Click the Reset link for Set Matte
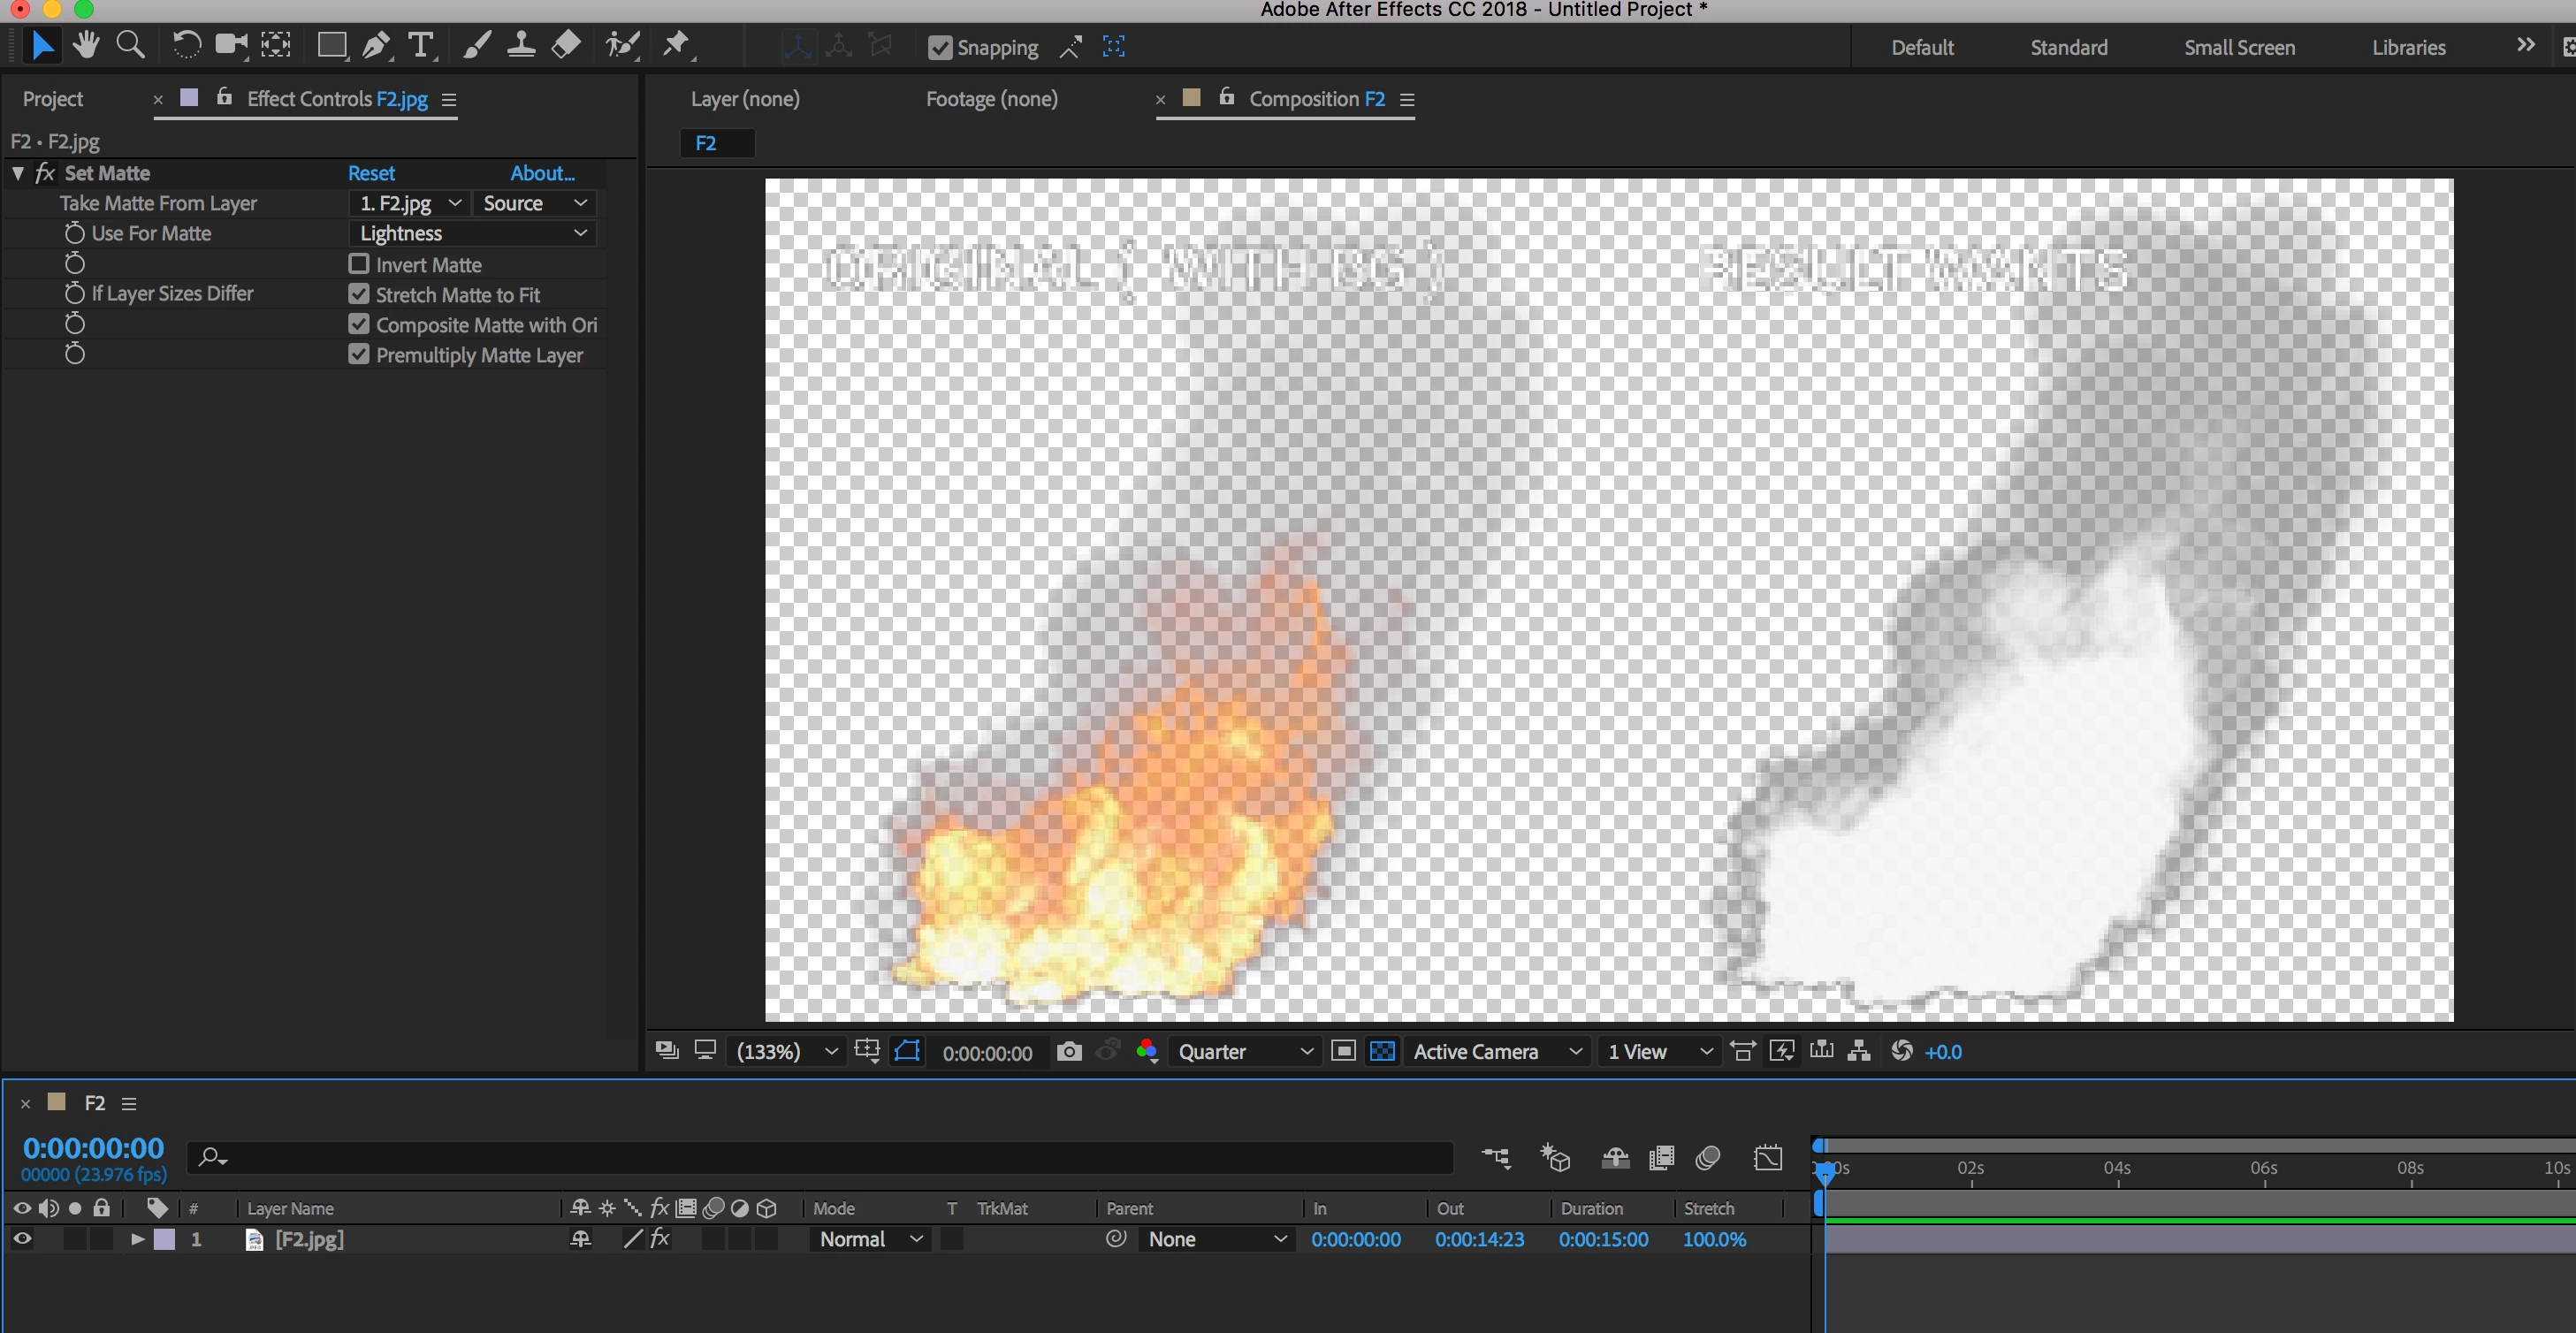The height and width of the screenshot is (1333, 2576). [x=371, y=173]
